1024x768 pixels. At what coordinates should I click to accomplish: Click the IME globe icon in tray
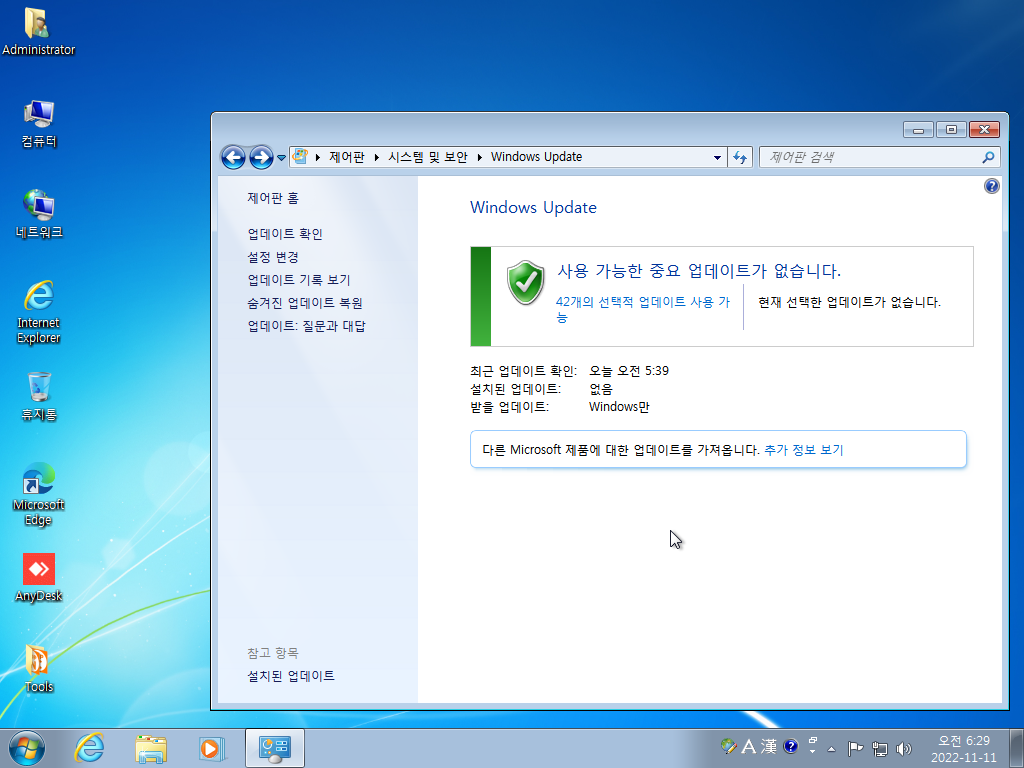click(x=729, y=746)
